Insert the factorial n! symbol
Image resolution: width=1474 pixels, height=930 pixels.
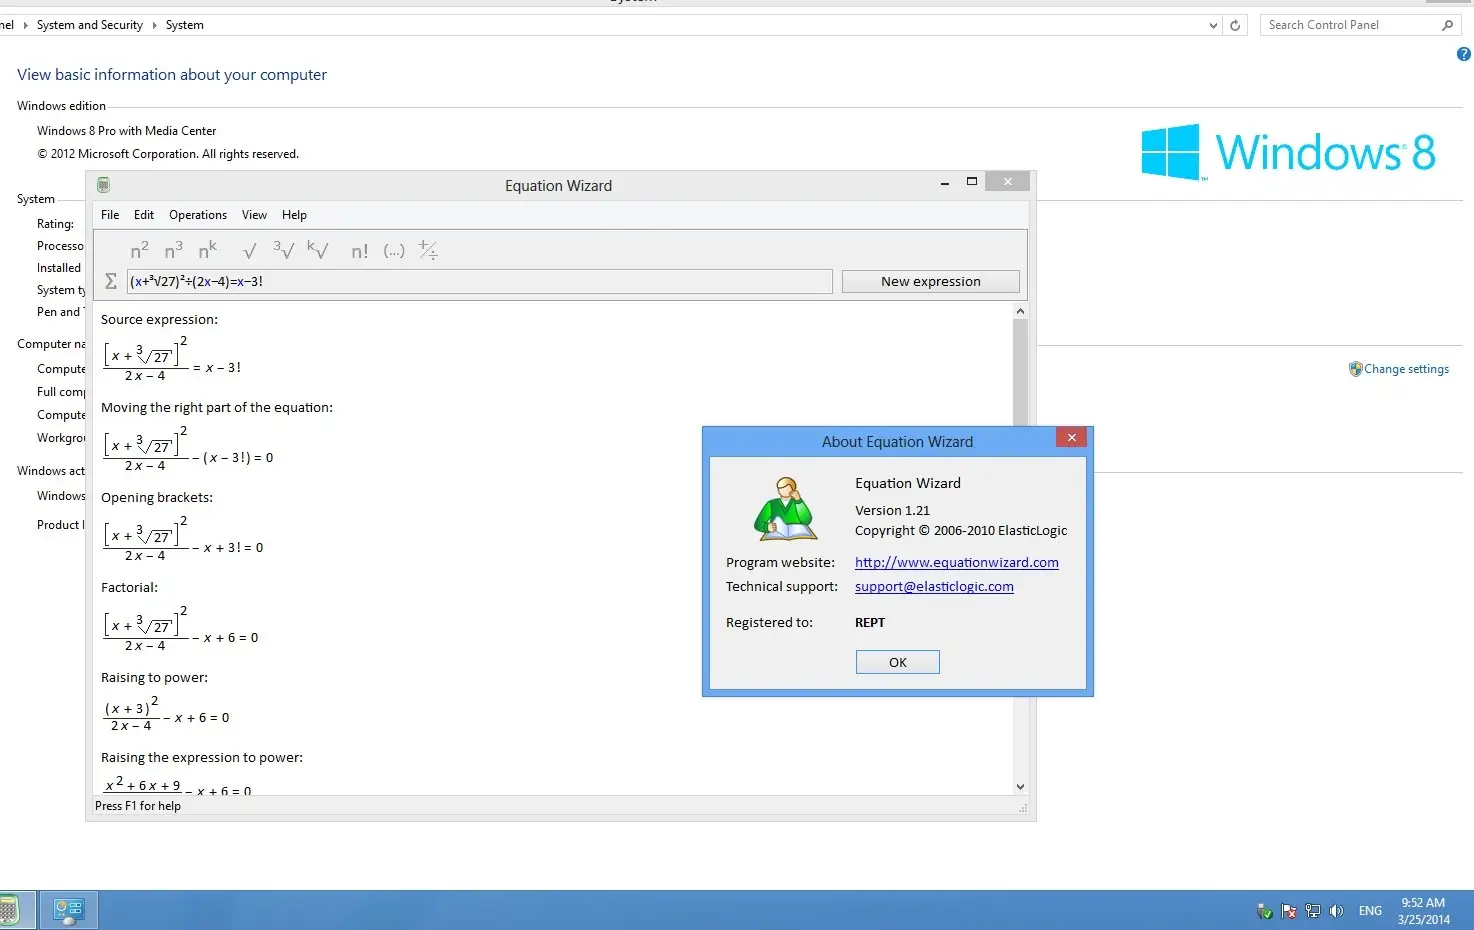click(x=360, y=251)
